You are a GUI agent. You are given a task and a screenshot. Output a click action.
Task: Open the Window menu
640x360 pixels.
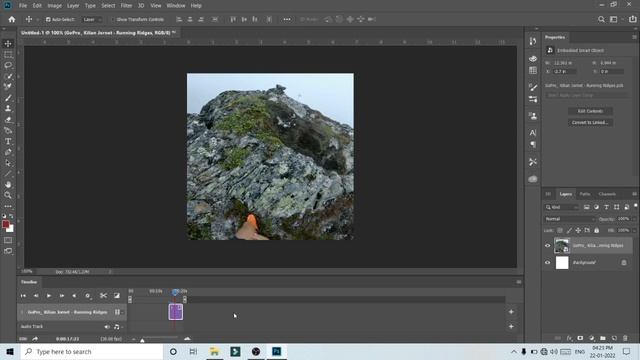[x=176, y=6]
